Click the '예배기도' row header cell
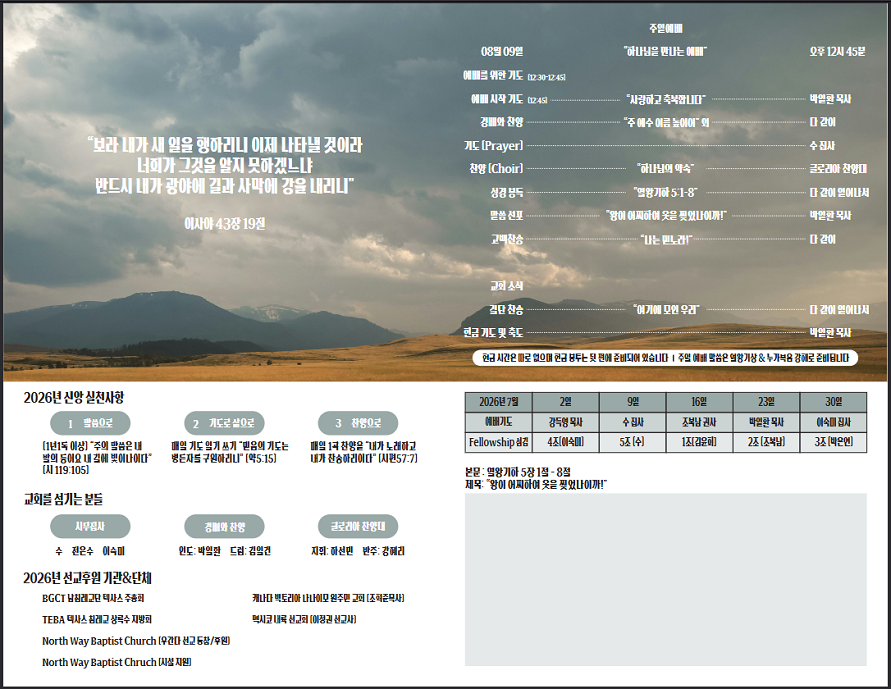 point(498,422)
